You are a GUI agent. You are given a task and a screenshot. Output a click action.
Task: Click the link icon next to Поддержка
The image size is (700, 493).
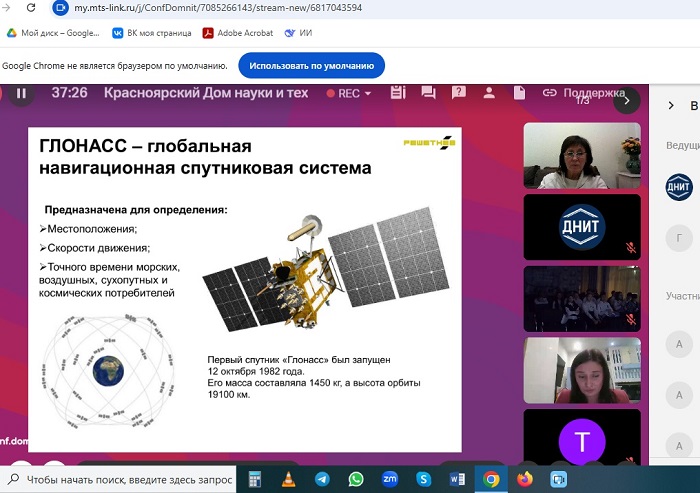click(x=549, y=93)
